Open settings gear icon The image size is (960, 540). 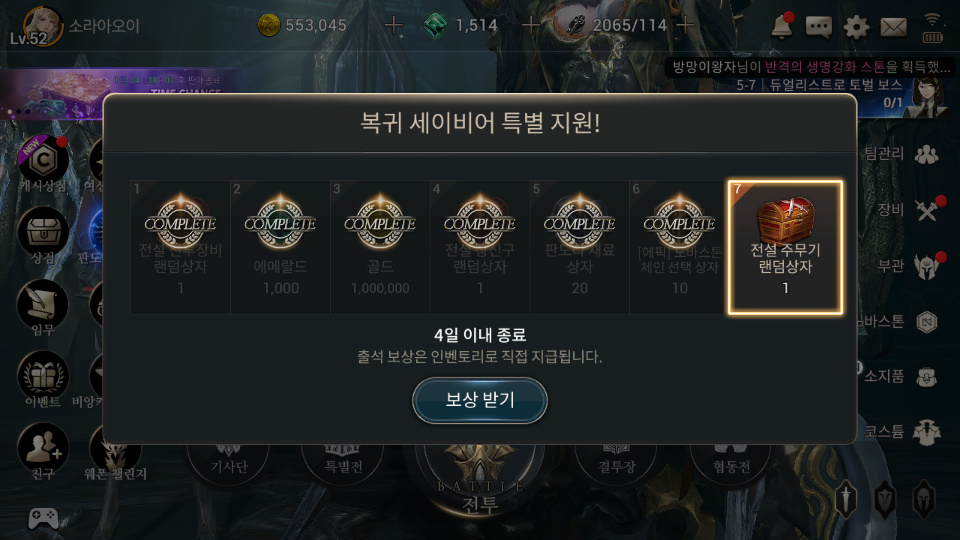856,26
